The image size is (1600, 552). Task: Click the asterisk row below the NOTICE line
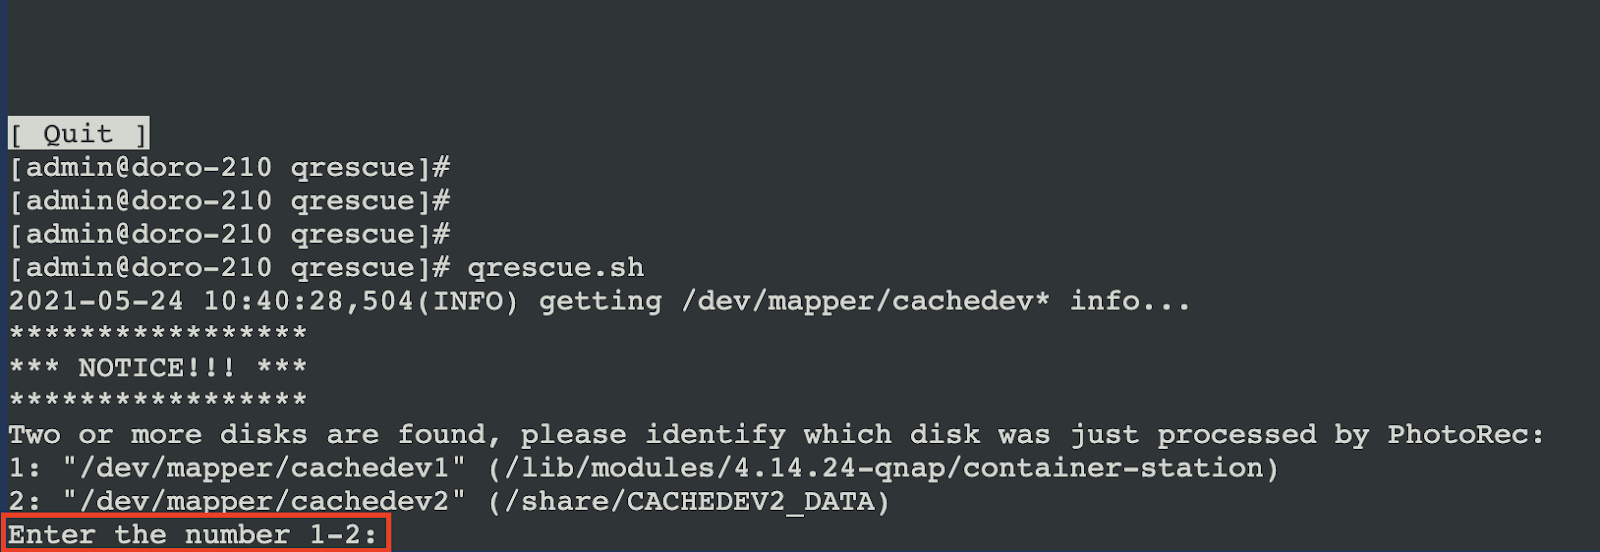(x=158, y=400)
